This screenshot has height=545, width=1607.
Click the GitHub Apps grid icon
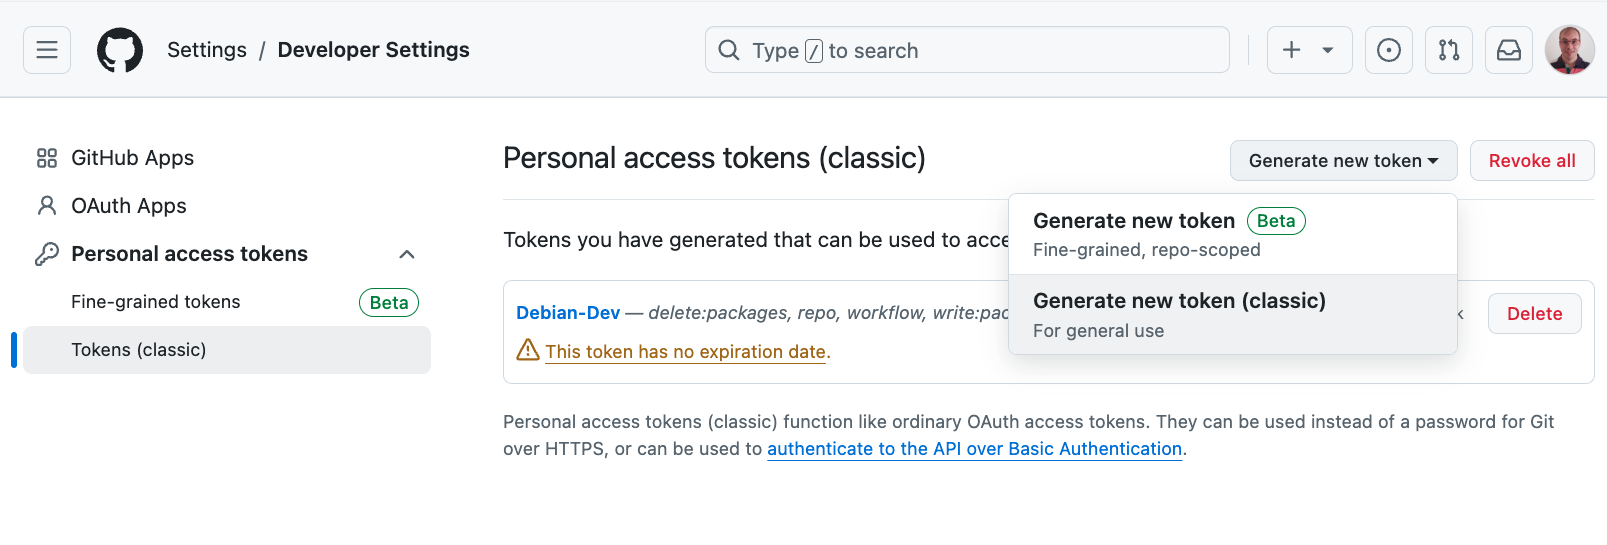tap(47, 158)
